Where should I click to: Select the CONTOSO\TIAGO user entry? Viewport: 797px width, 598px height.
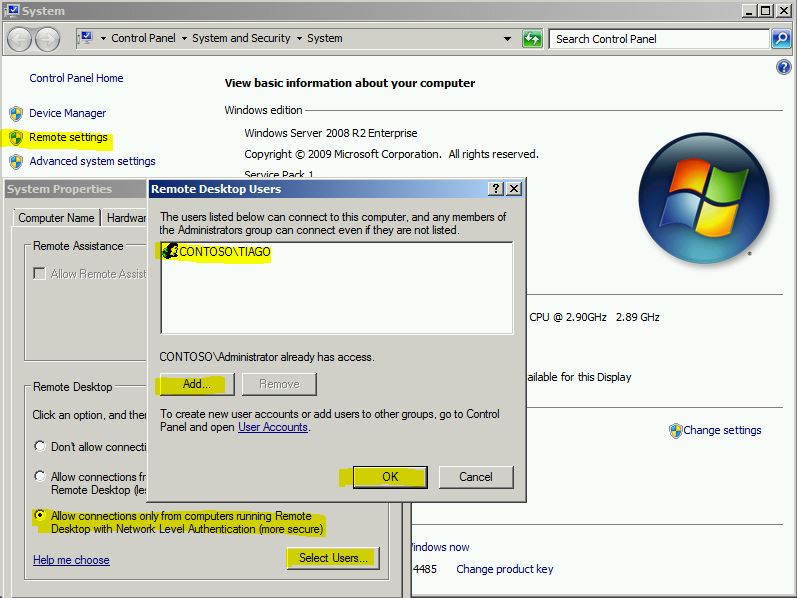[x=223, y=252]
